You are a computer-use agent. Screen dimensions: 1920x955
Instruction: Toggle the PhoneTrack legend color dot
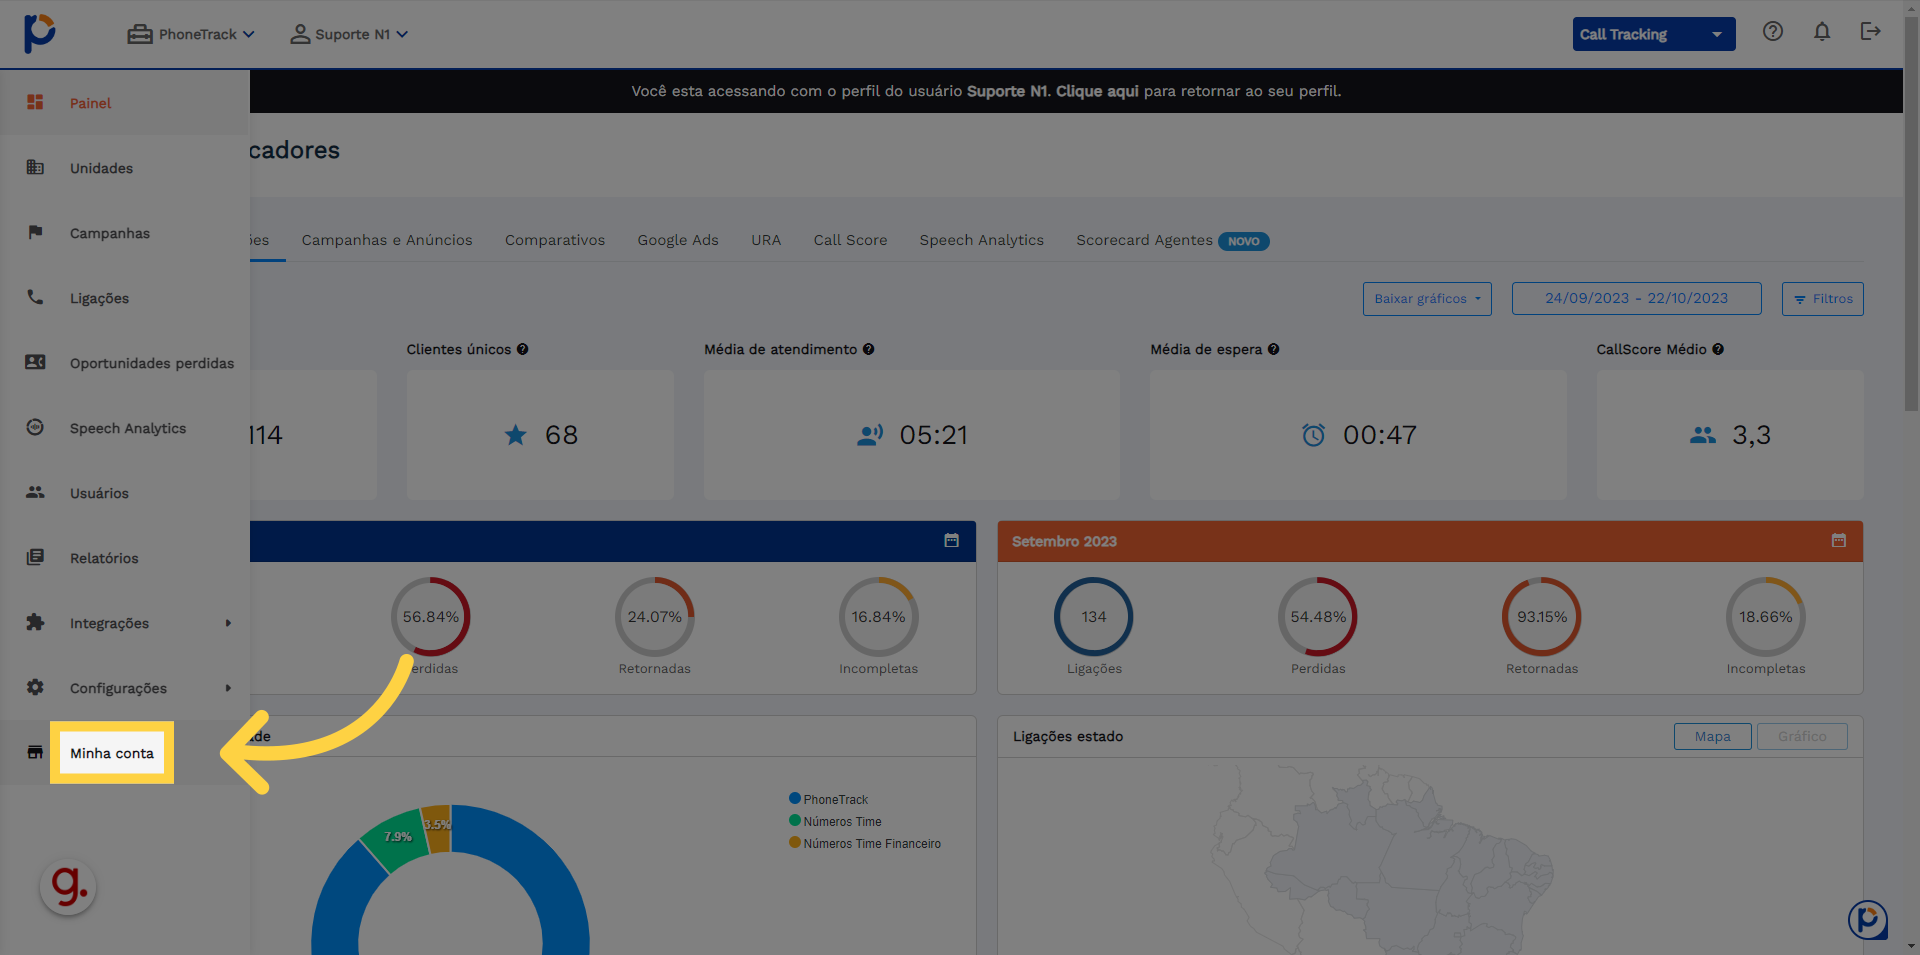point(795,799)
